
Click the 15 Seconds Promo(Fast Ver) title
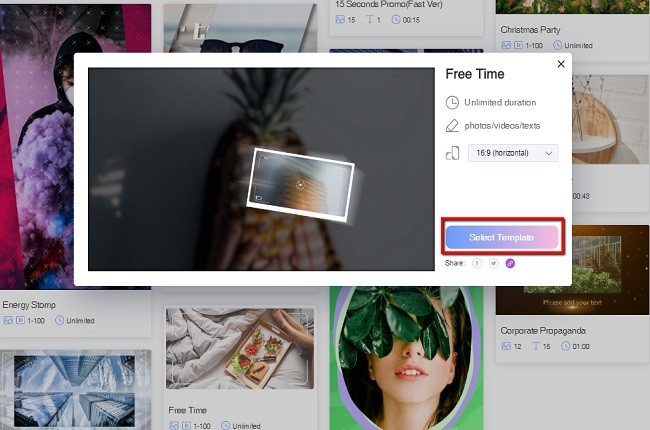pyautogui.click(x=391, y=3)
